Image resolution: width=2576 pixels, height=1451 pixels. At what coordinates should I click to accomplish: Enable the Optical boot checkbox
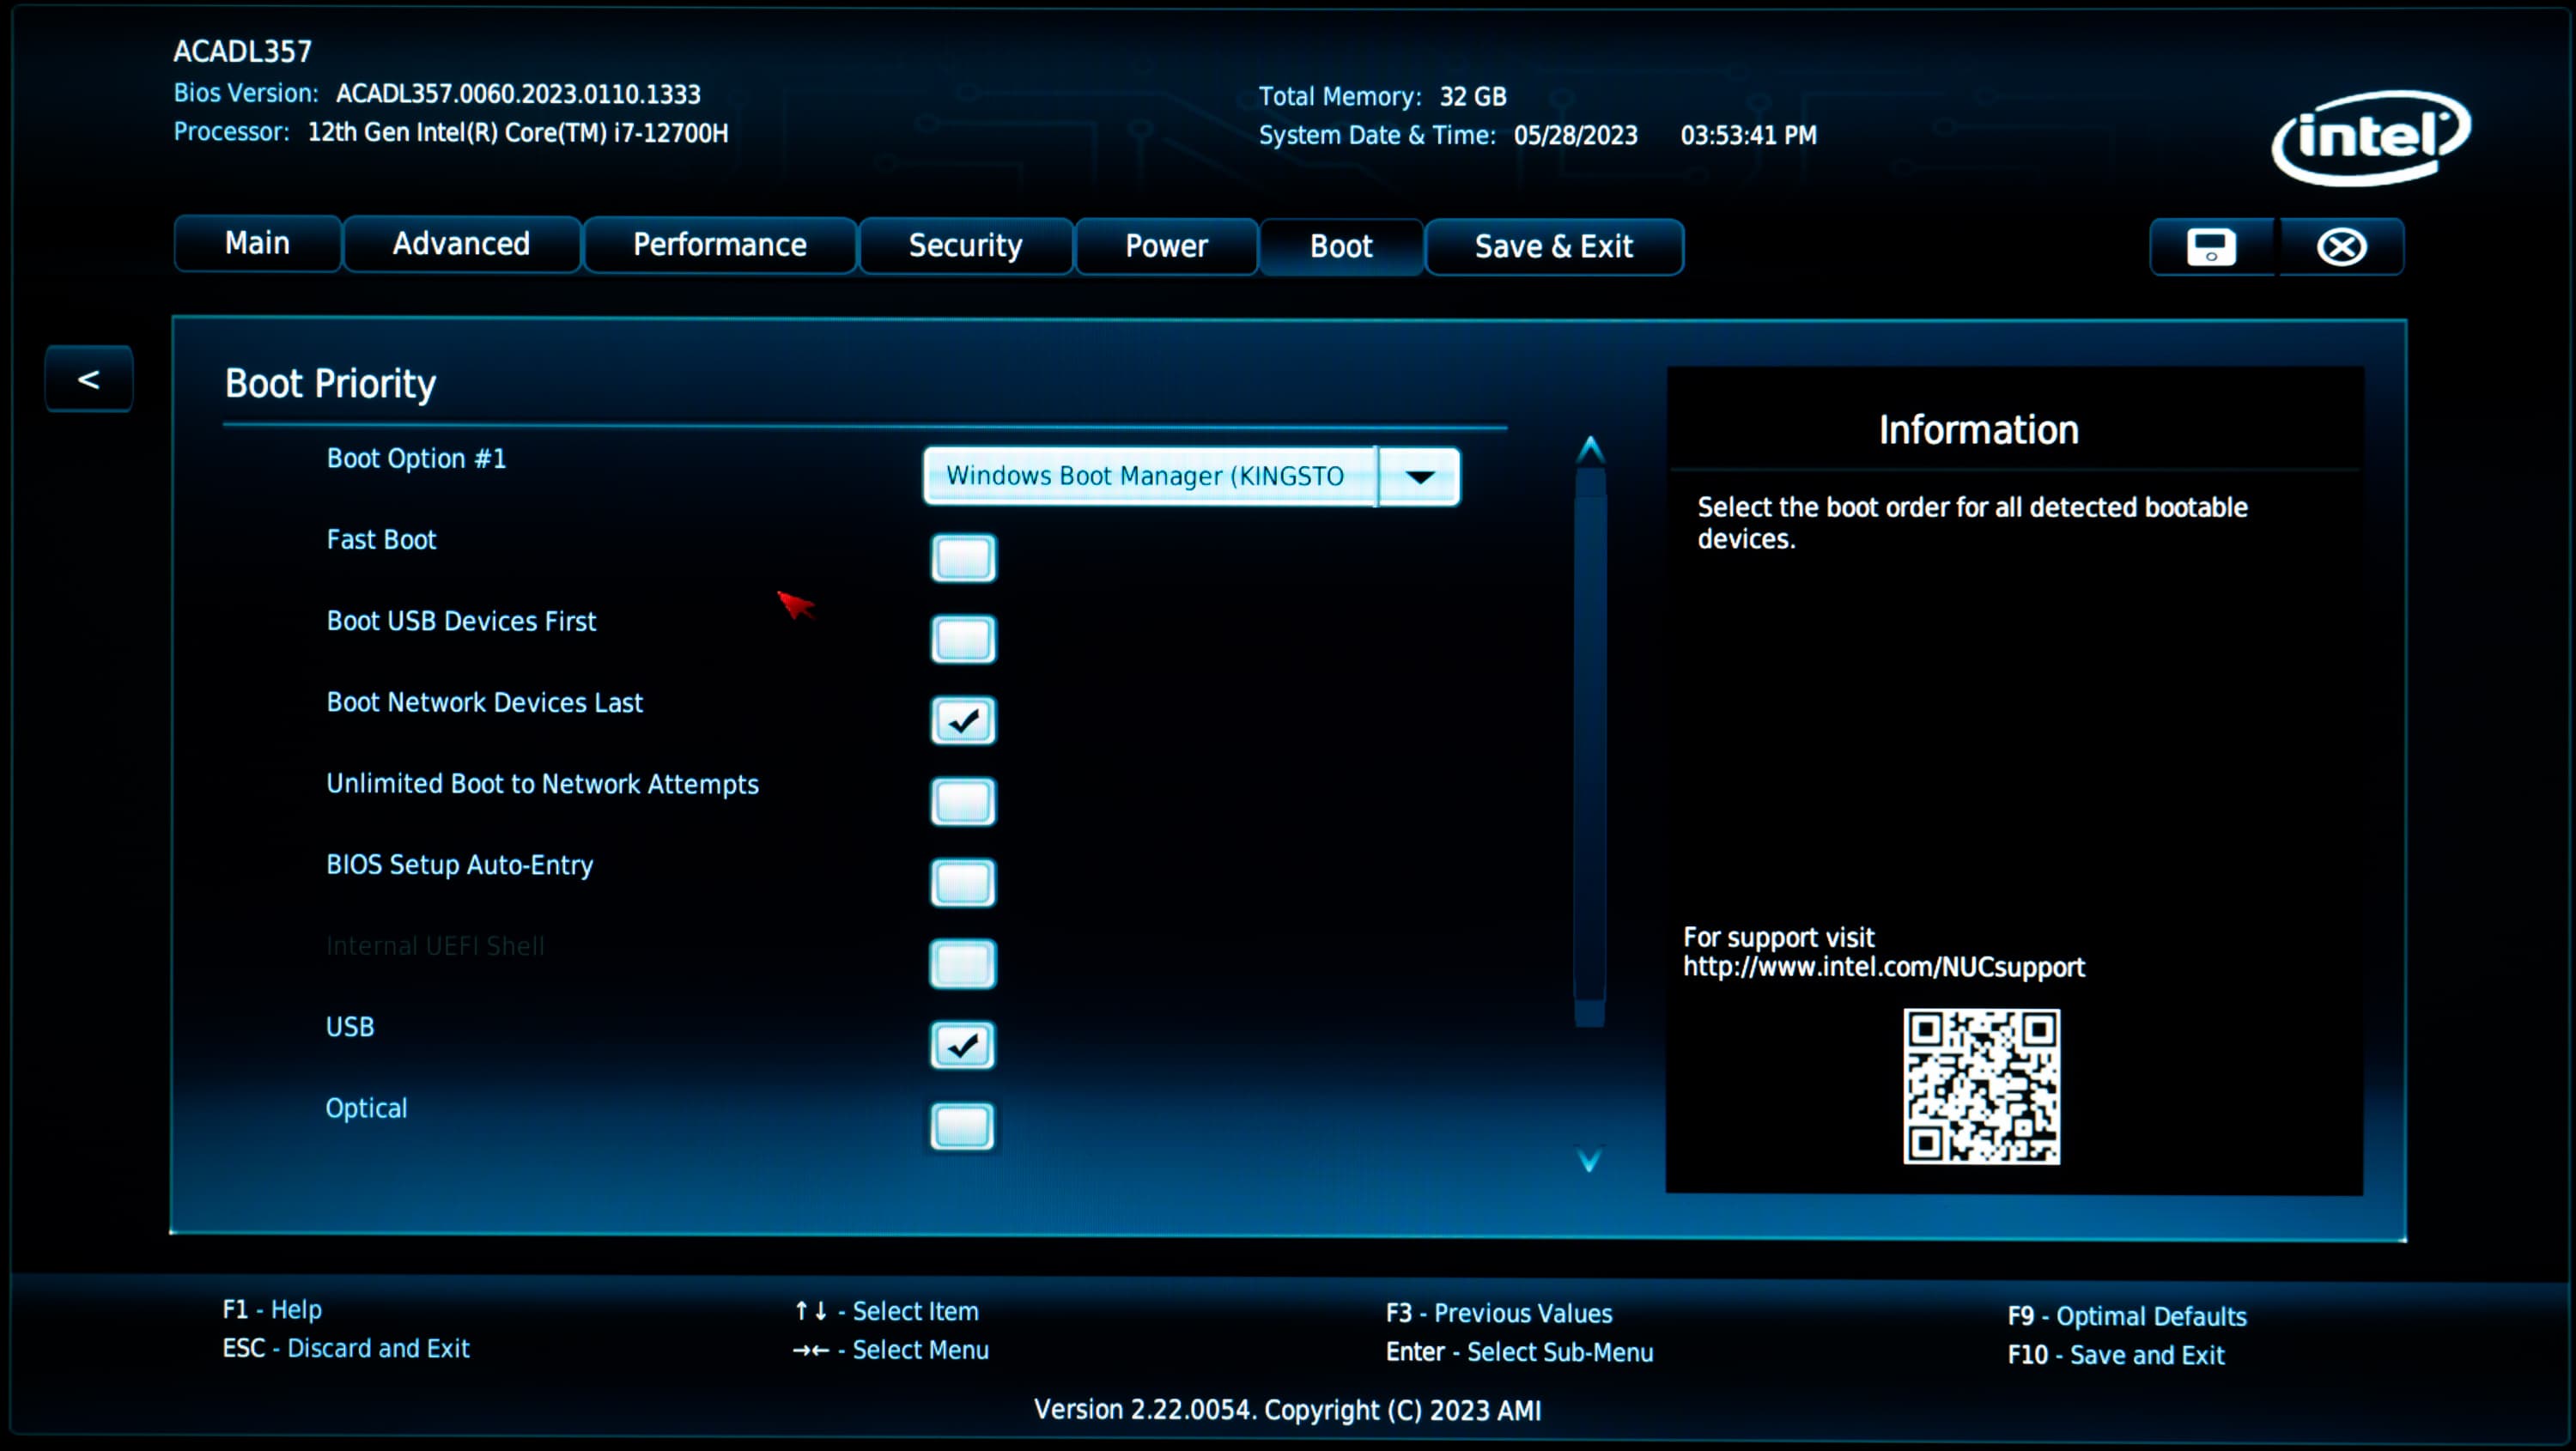click(963, 1127)
